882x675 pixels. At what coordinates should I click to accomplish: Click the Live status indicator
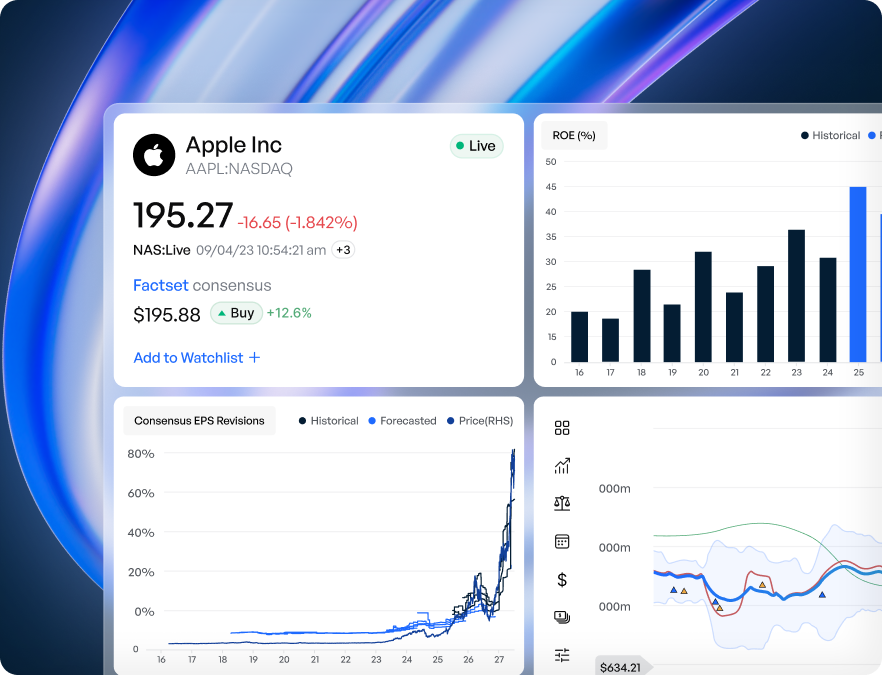pyautogui.click(x=476, y=146)
